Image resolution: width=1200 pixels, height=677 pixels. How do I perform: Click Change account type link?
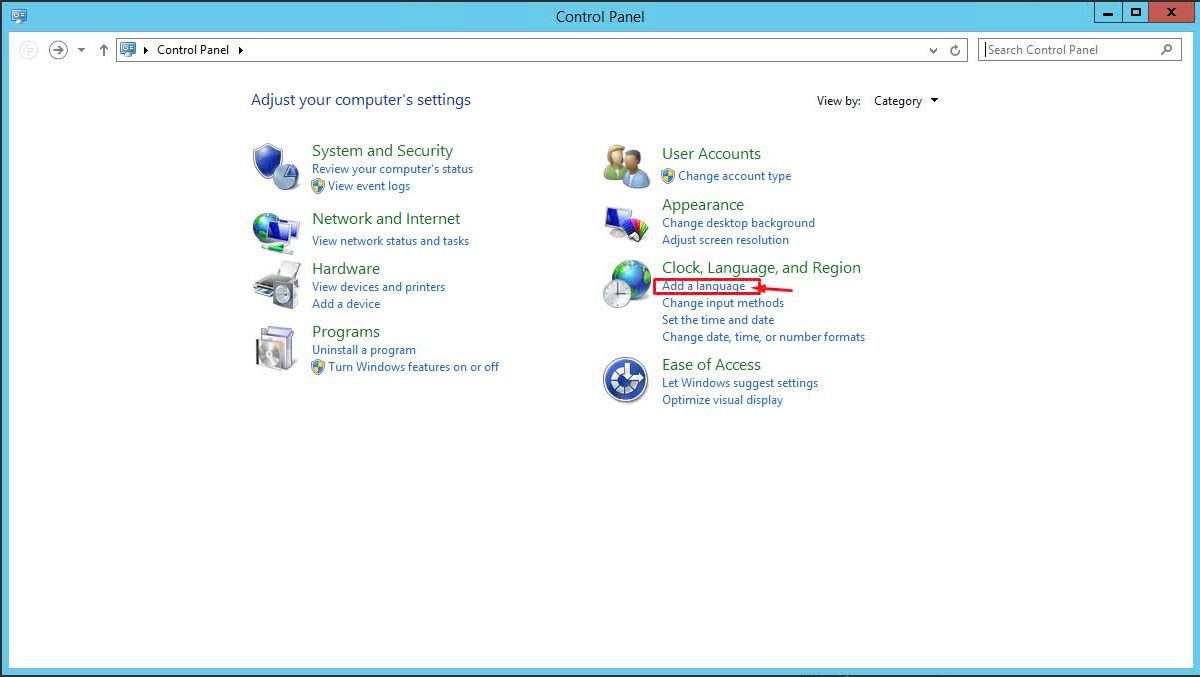click(734, 176)
